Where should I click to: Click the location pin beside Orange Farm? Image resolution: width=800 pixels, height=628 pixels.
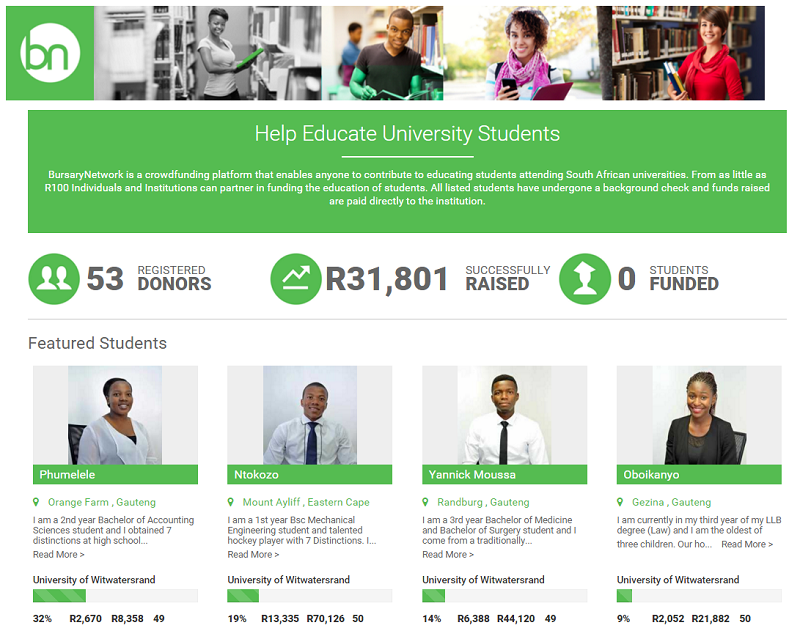(x=36, y=502)
